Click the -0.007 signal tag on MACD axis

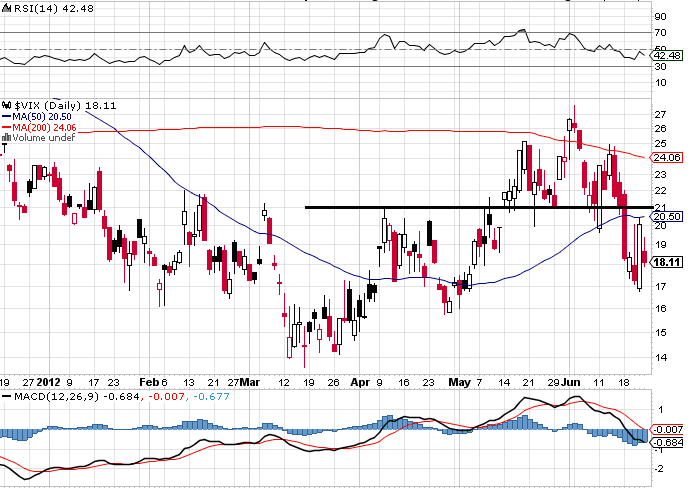tap(667, 429)
